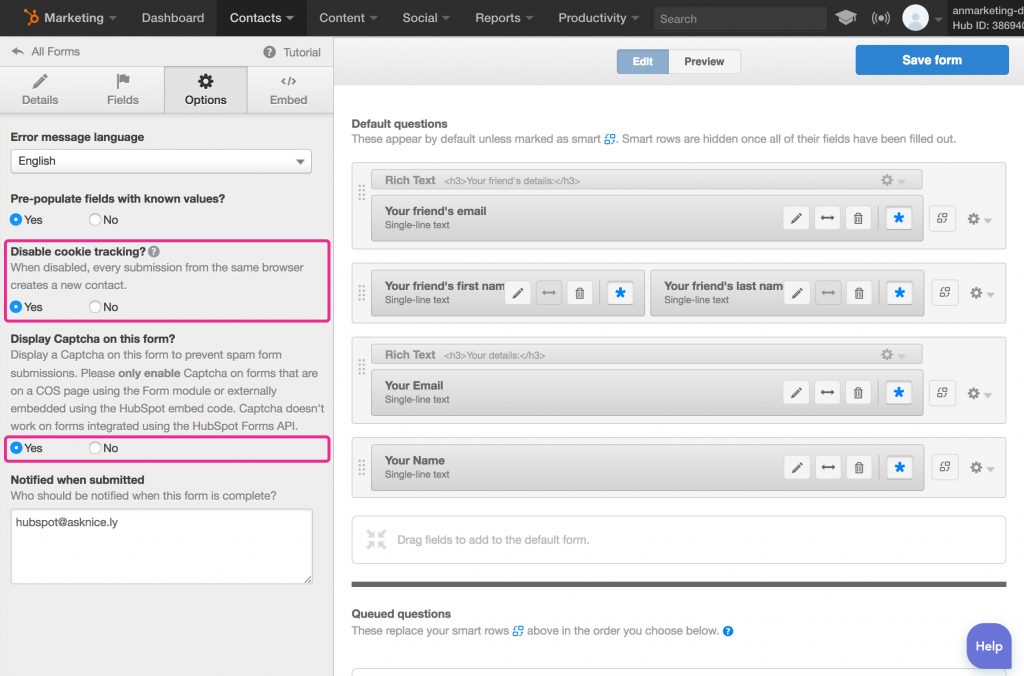Viewport: 1024px width, 676px height.
Task: Open the Reports menu
Action: 504,18
